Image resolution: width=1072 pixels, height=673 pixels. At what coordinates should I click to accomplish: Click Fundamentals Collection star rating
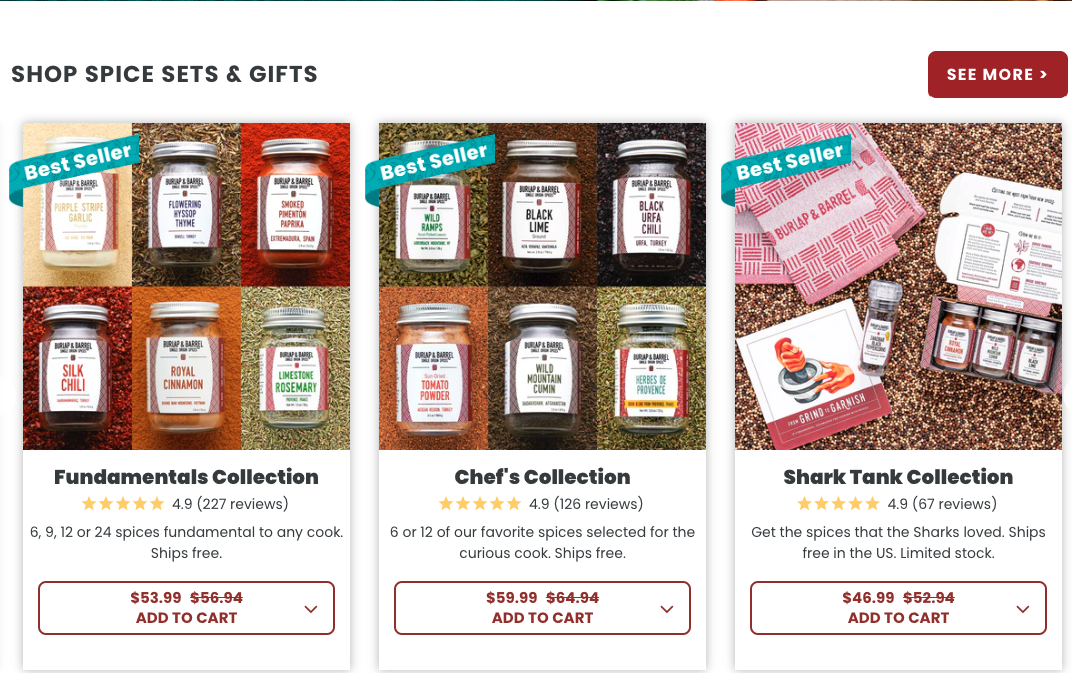123,504
